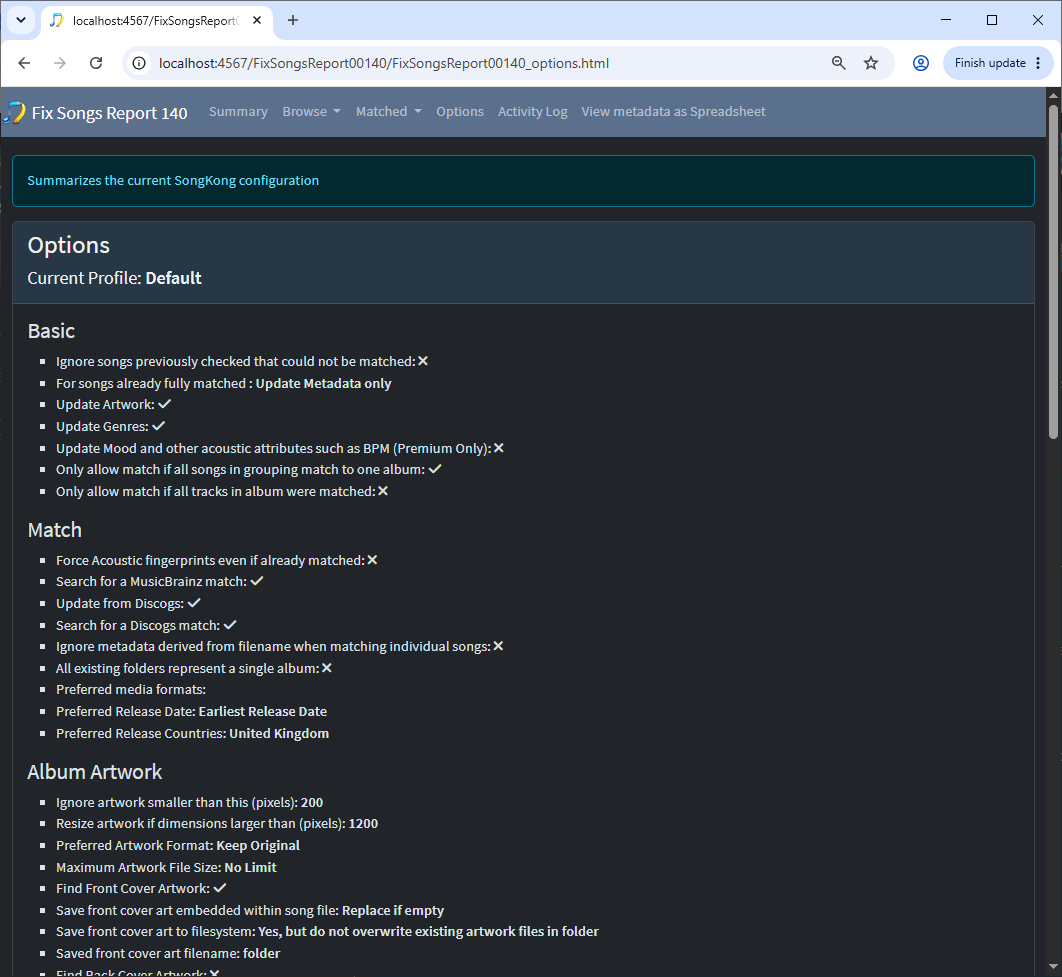Click the Fix Songs Report 140 title
The height and width of the screenshot is (977, 1062).
pyautogui.click(x=109, y=113)
